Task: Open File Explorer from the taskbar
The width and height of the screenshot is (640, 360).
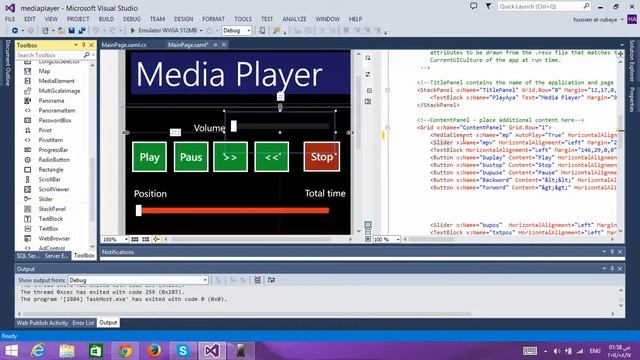Action: pyautogui.click(x=67, y=351)
